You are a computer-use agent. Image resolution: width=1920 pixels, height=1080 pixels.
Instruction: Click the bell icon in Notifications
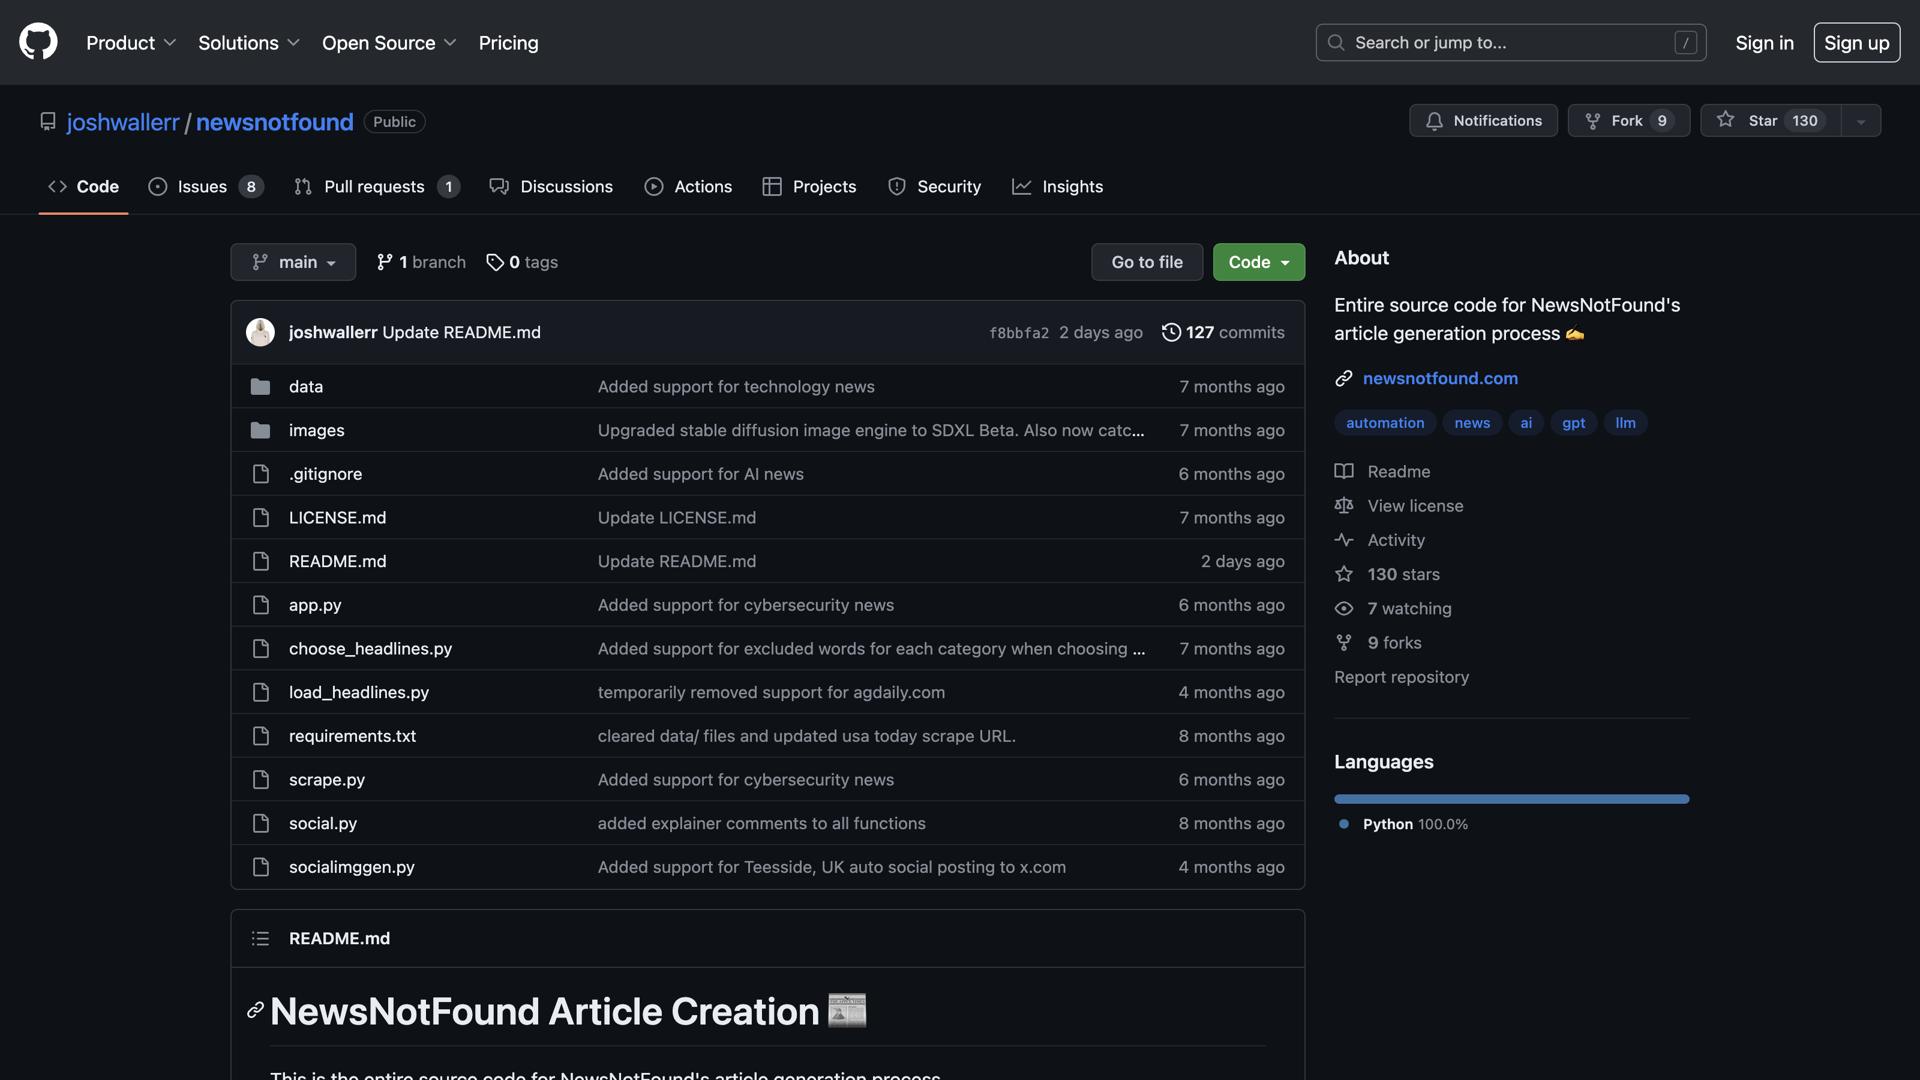[1434, 121]
